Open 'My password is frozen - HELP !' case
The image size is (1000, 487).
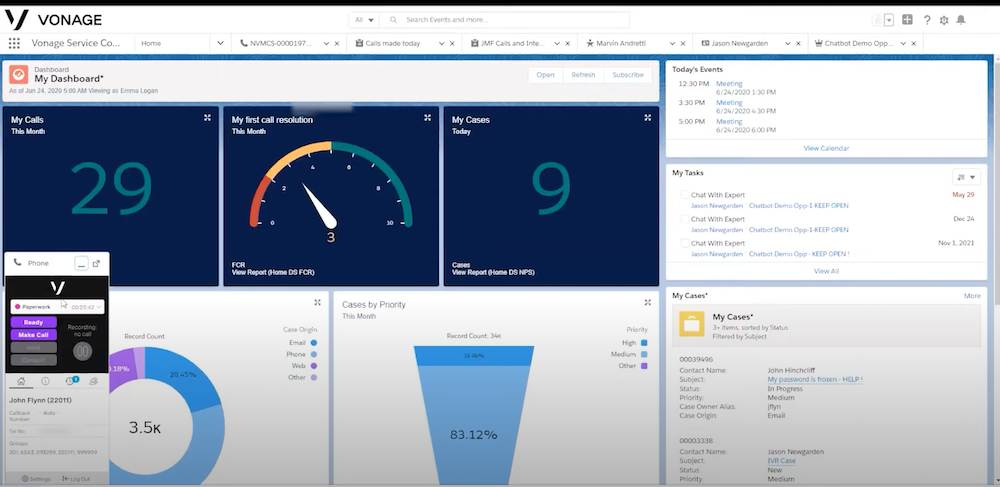coord(815,379)
